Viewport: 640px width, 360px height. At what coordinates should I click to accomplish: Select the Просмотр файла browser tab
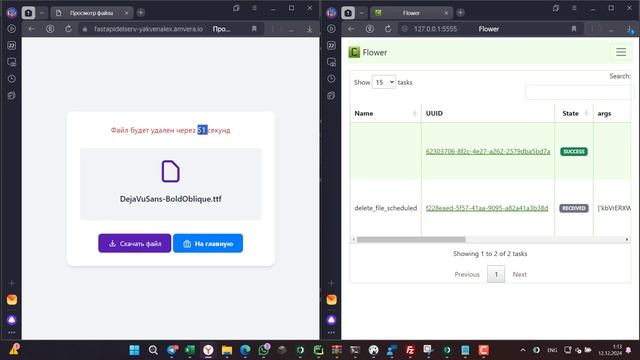[x=91, y=13]
